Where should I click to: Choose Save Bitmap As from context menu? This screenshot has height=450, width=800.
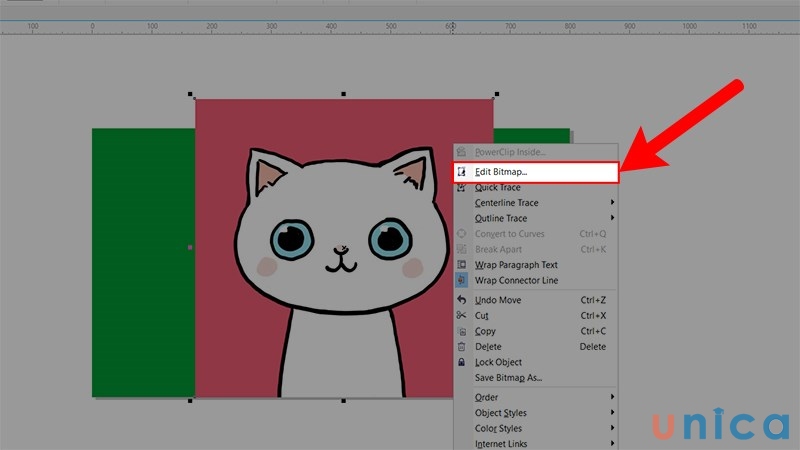(508, 378)
